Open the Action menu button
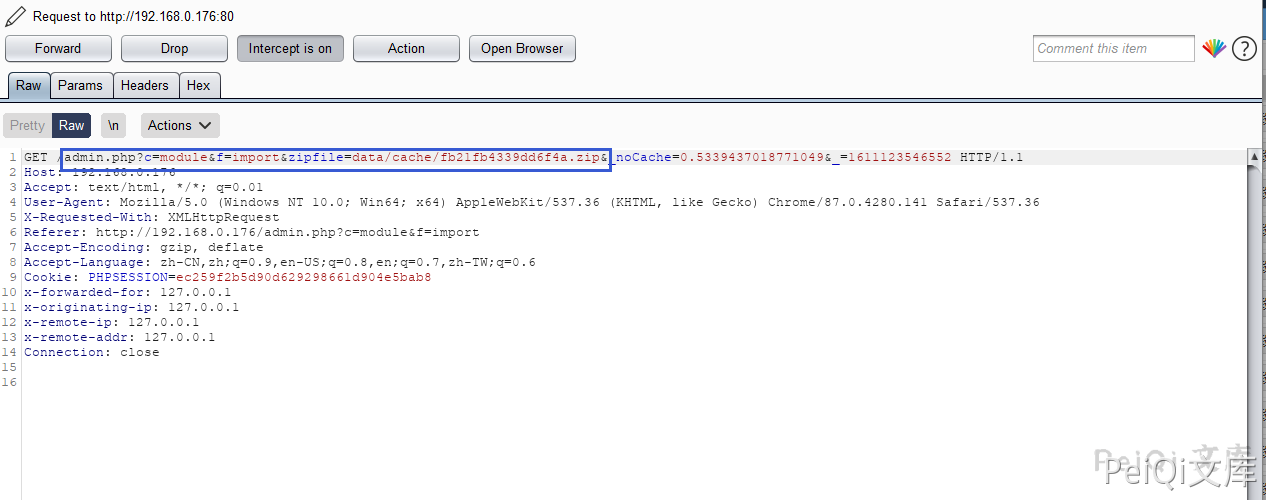 [x=406, y=48]
